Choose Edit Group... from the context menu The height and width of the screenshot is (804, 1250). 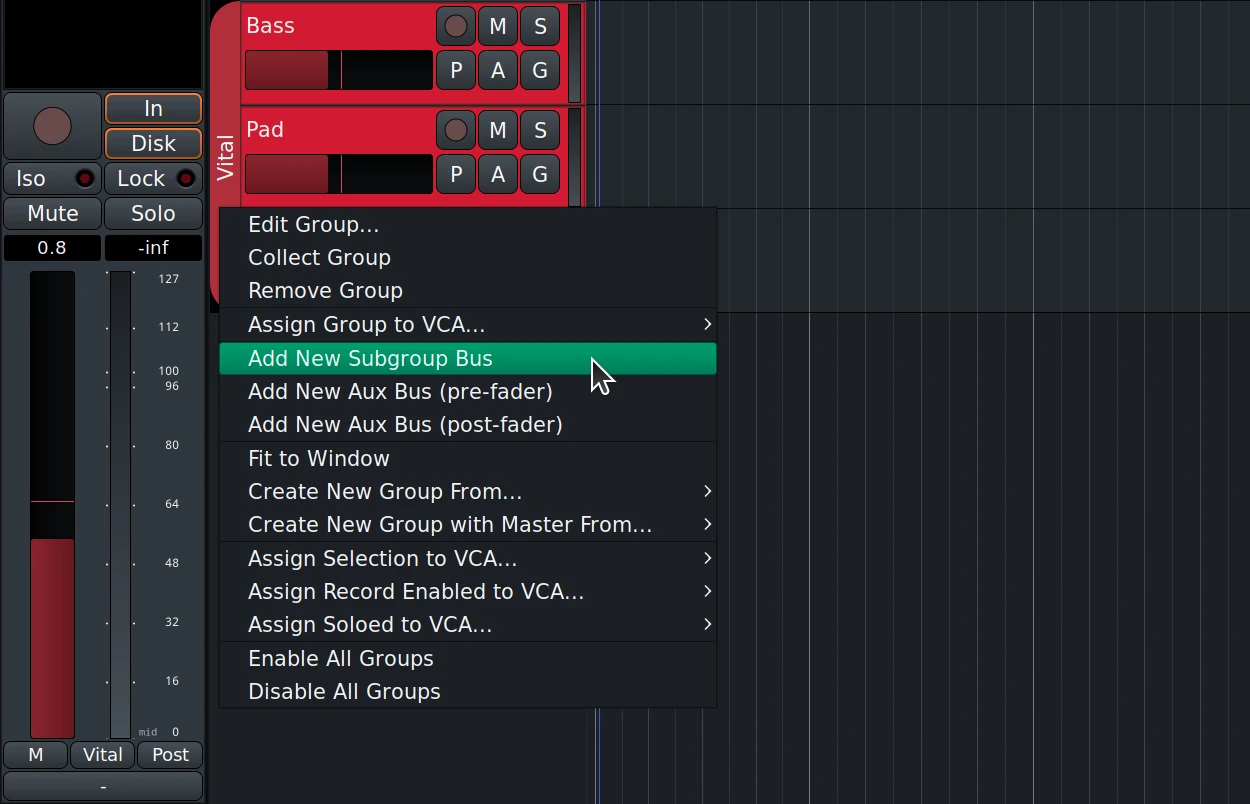click(x=468, y=225)
